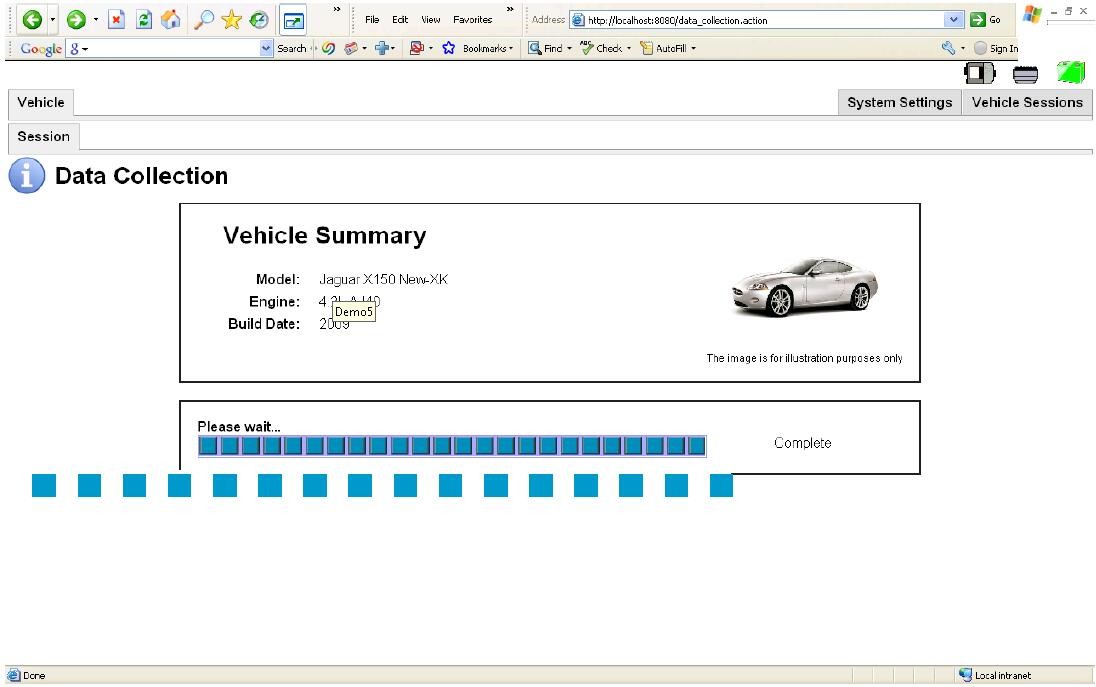Image resolution: width=1096 pixels, height=687 pixels.
Task: Expand the Google search box dropdown
Action: [266, 48]
